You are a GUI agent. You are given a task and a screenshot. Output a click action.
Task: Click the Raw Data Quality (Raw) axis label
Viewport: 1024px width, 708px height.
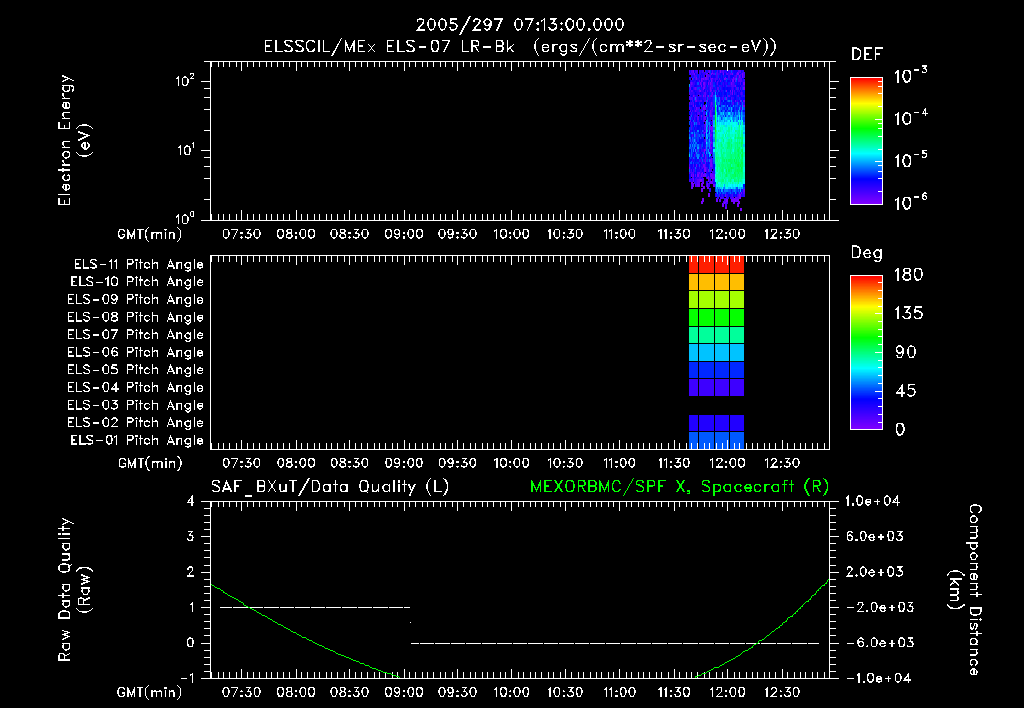(74, 590)
